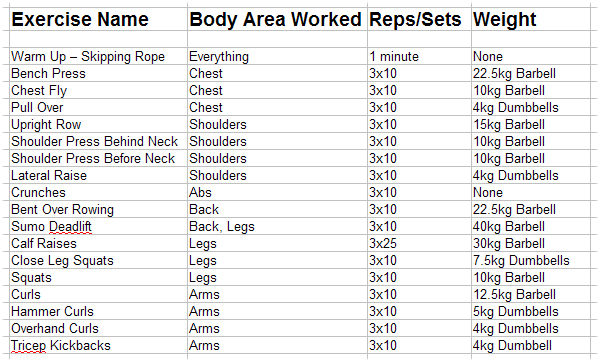This screenshot has height=362, width=600.
Task: Select the Body Area Worked header cell
Action: point(277,19)
